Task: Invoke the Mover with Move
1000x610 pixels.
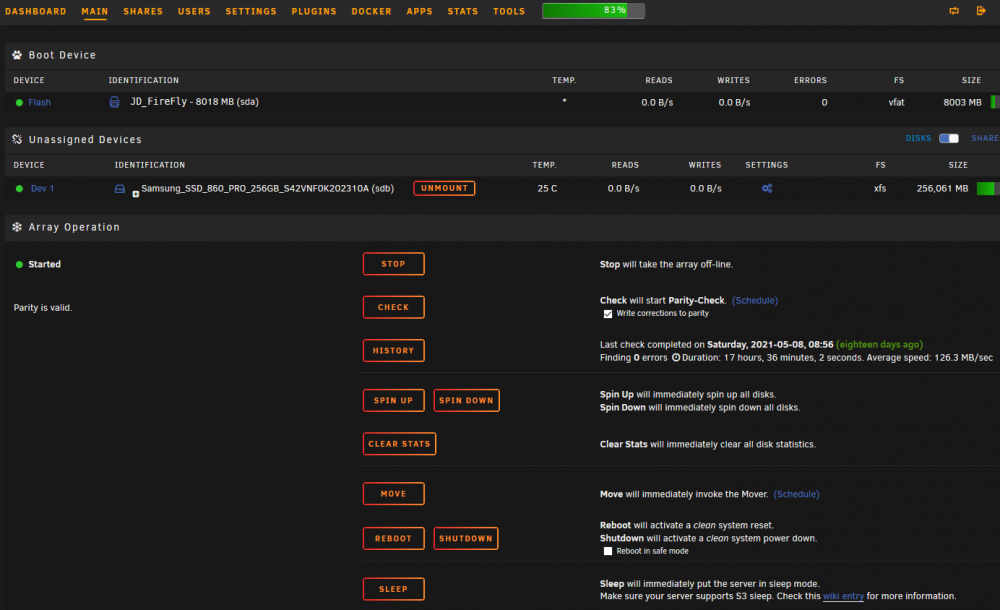Action: click(x=393, y=494)
